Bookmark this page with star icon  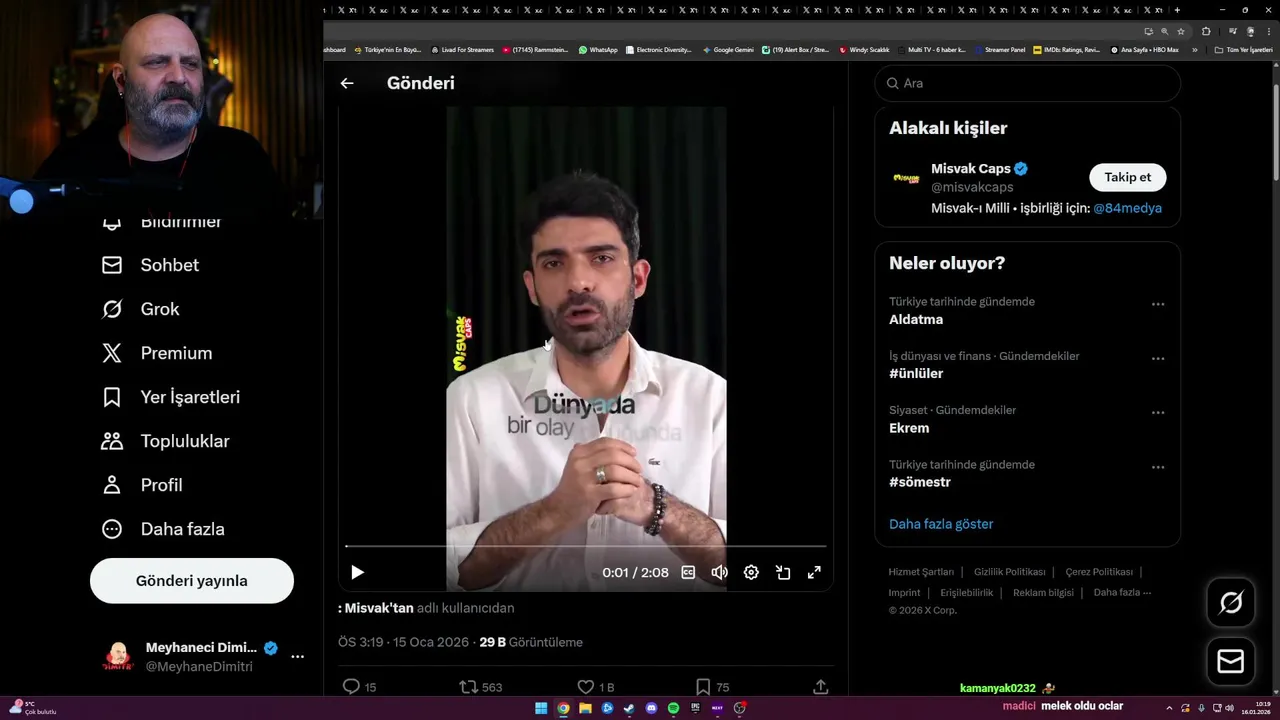click(x=1181, y=31)
